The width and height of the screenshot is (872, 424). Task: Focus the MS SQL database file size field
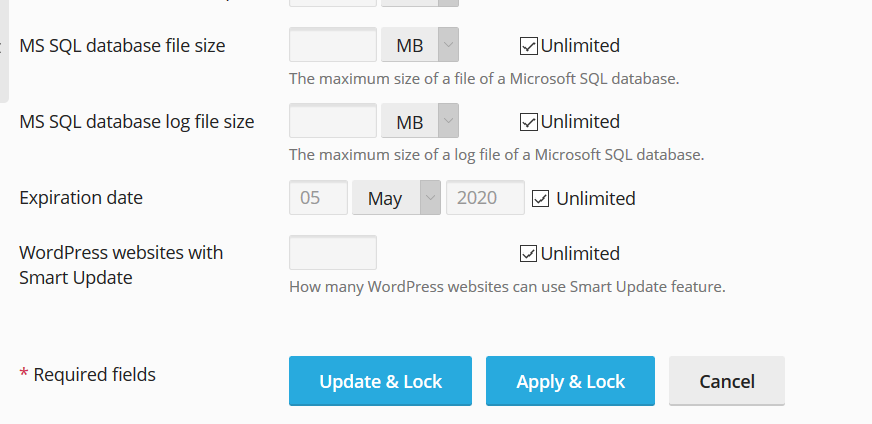[x=333, y=45]
